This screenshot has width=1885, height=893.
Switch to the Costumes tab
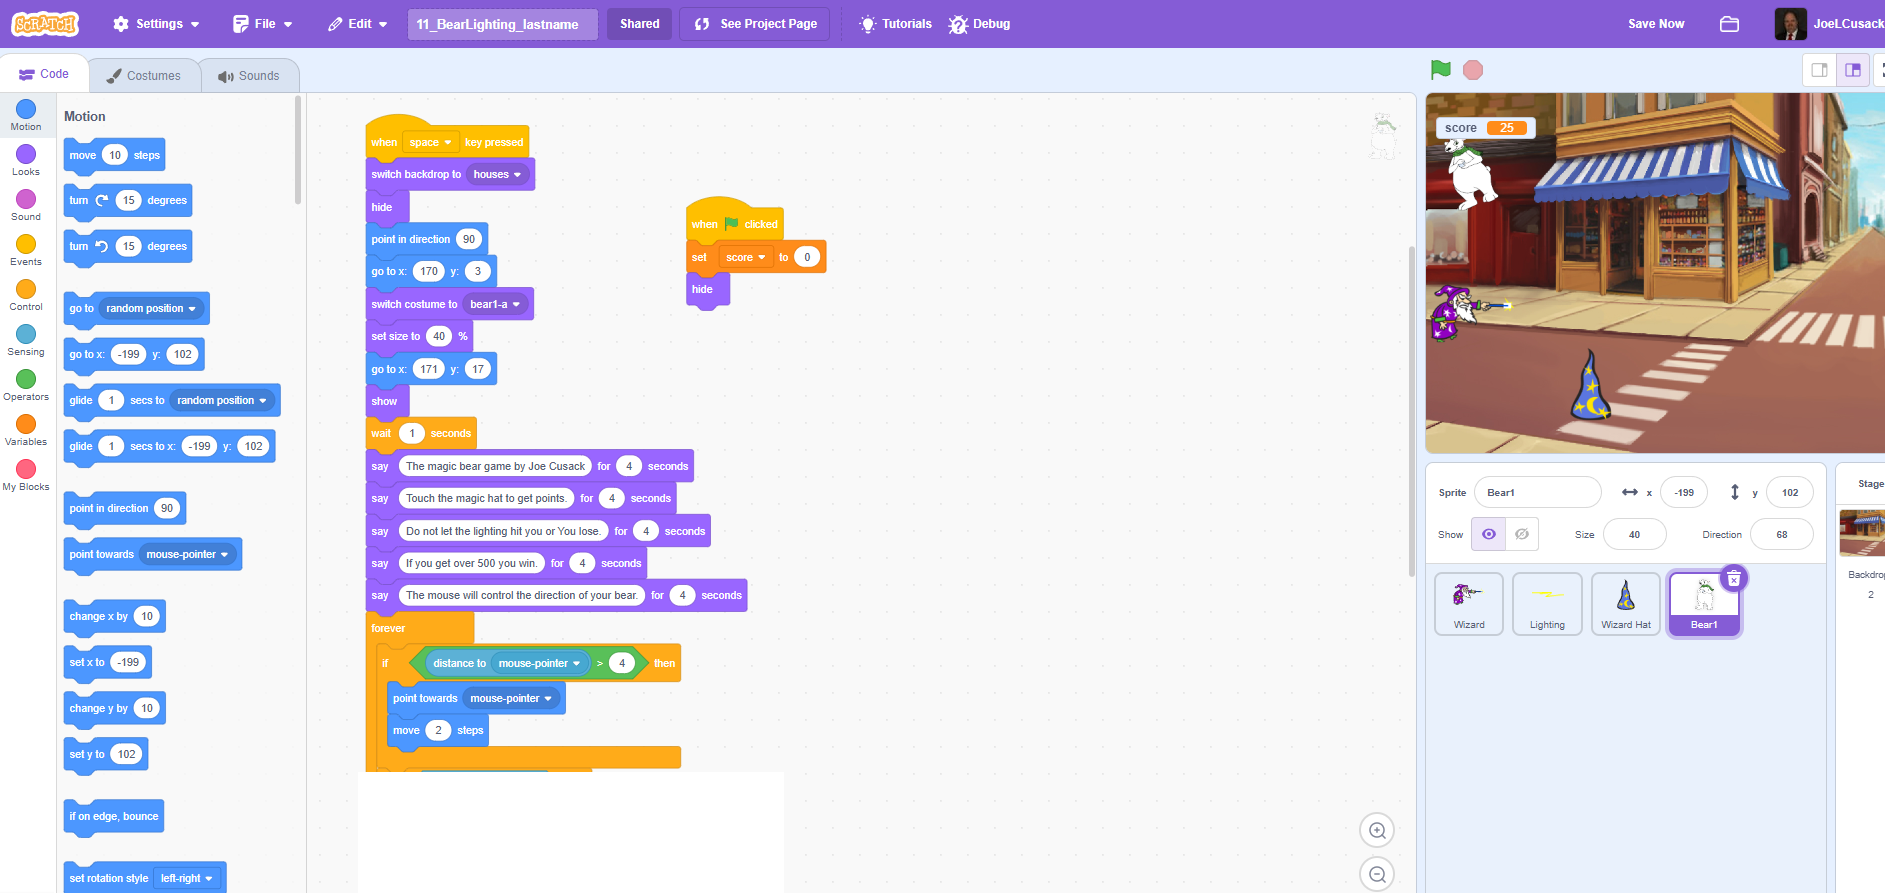click(x=144, y=76)
